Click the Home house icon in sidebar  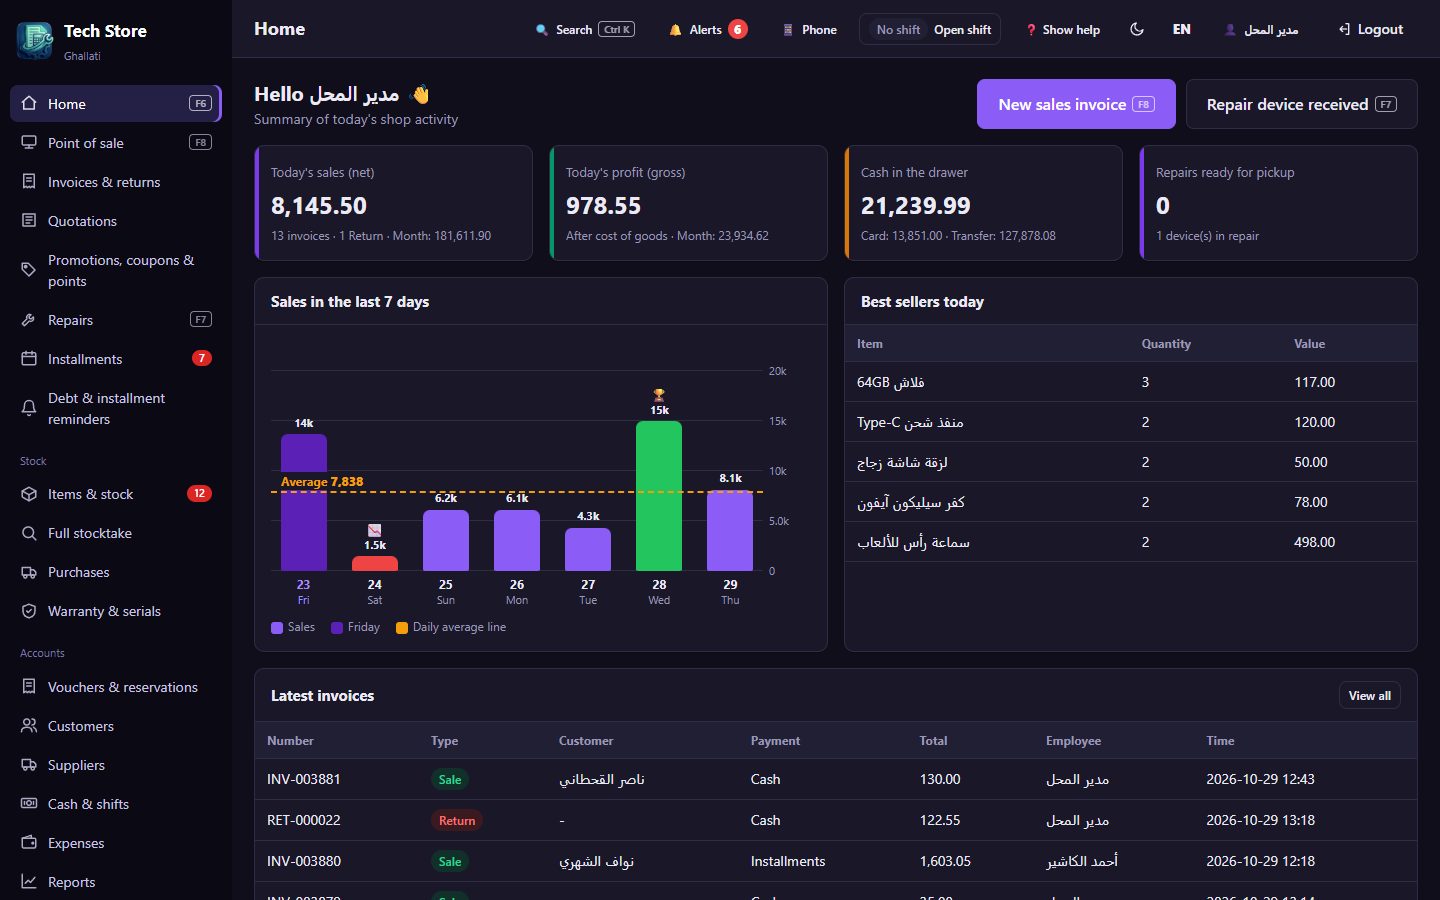point(29,103)
